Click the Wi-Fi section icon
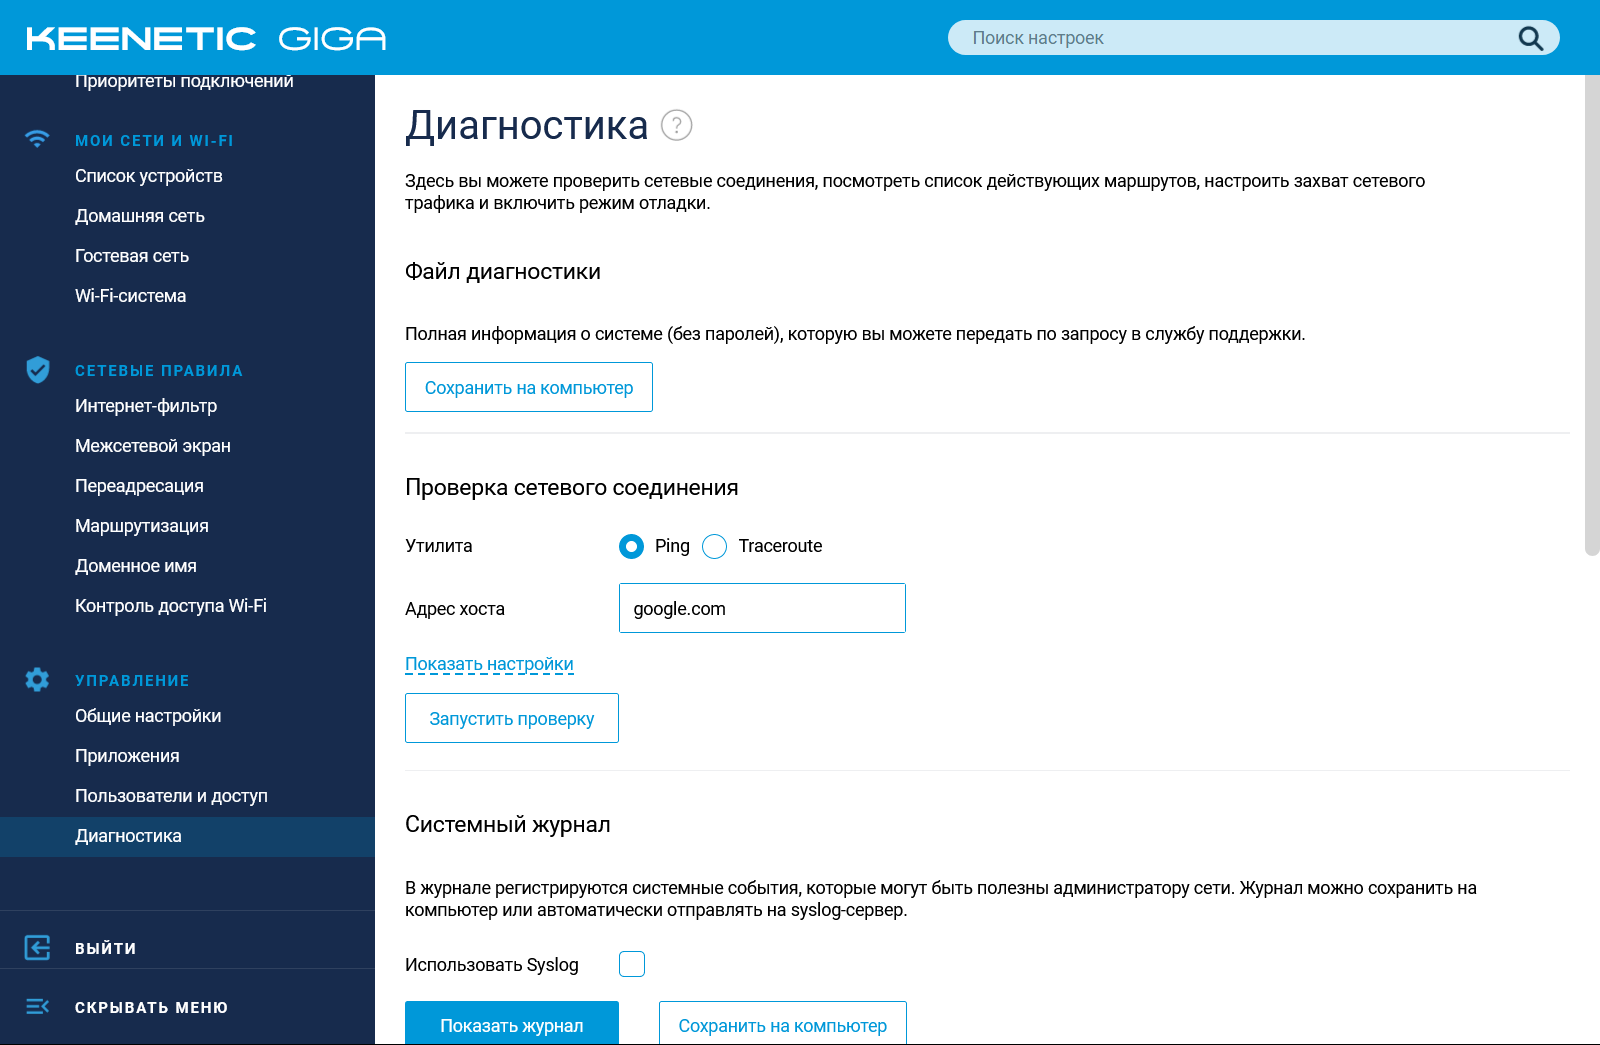The image size is (1600, 1045). 37,139
